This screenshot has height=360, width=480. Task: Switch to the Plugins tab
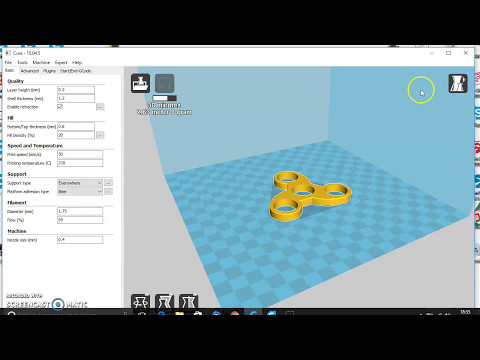pos(49,71)
